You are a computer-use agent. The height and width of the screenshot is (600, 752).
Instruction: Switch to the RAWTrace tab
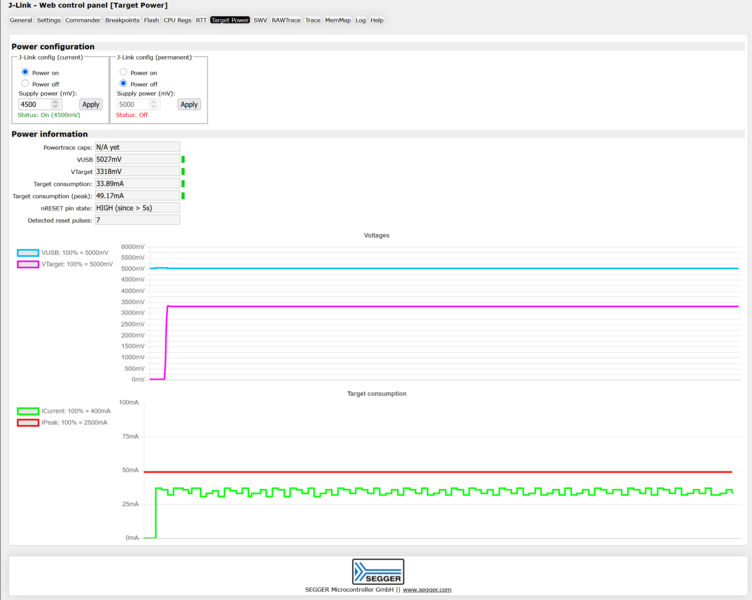tap(286, 20)
